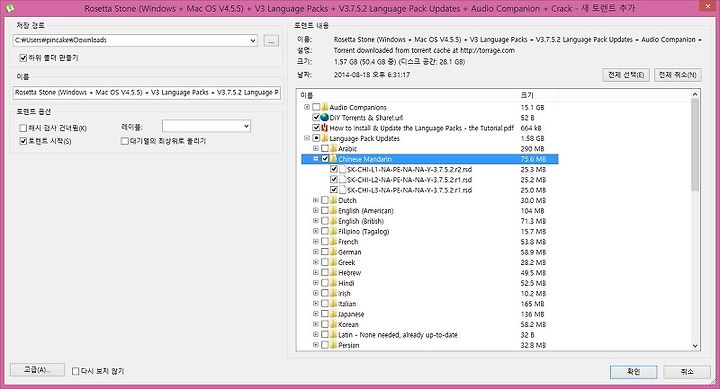The height and width of the screenshot is (389, 720).
Task: Click the browse (...) button for save path
Action: pyautogui.click(x=271, y=40)
